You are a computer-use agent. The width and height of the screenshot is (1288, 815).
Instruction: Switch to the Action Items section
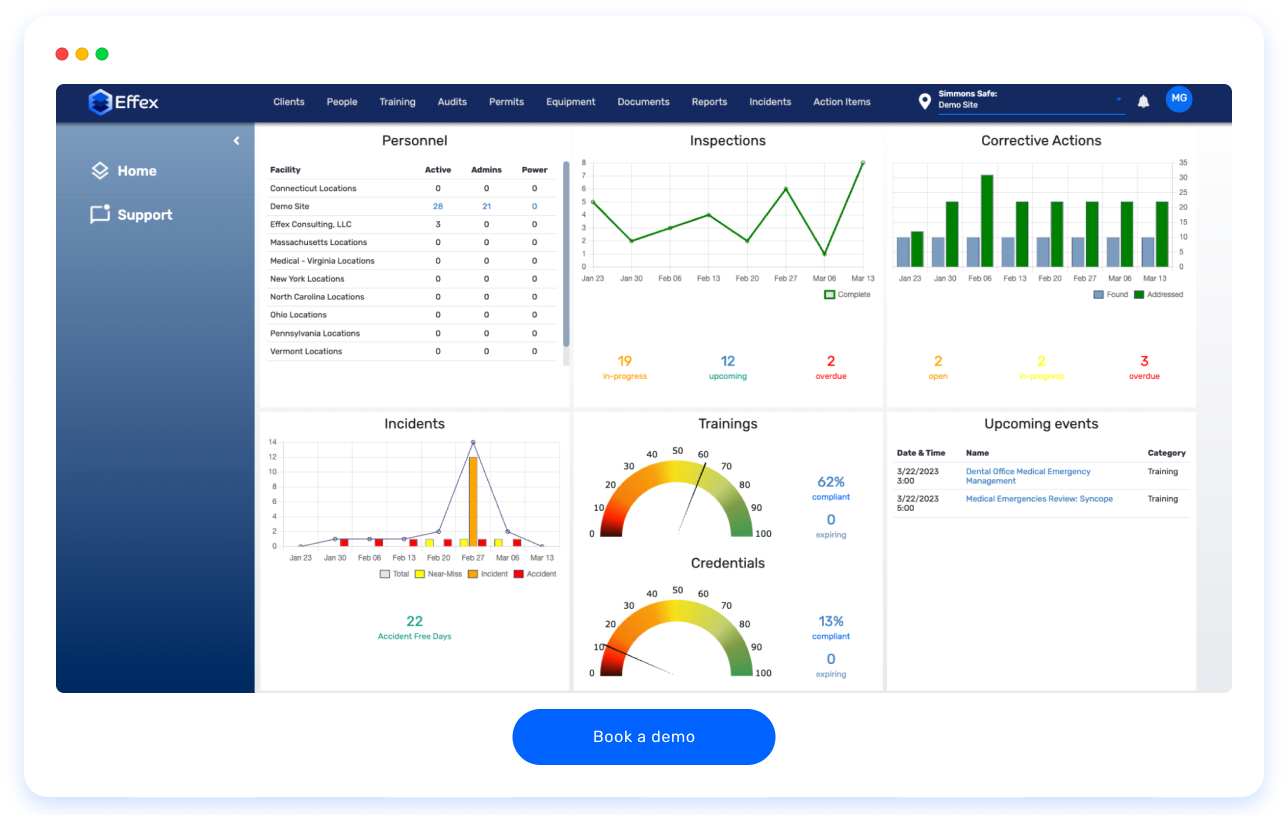coord(841,101)
